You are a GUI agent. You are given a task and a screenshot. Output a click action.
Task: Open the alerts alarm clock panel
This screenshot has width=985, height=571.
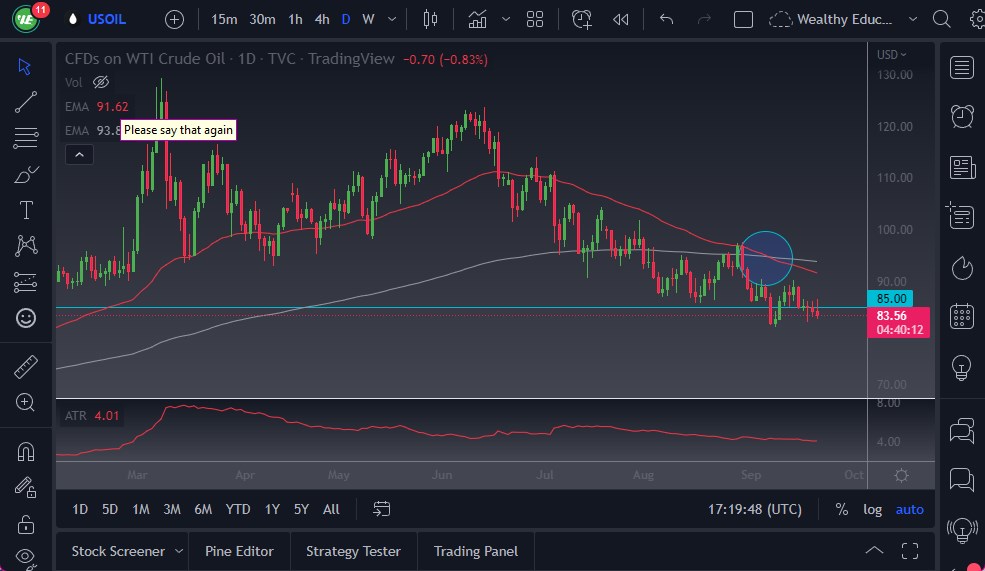click(x=962, y=116)
